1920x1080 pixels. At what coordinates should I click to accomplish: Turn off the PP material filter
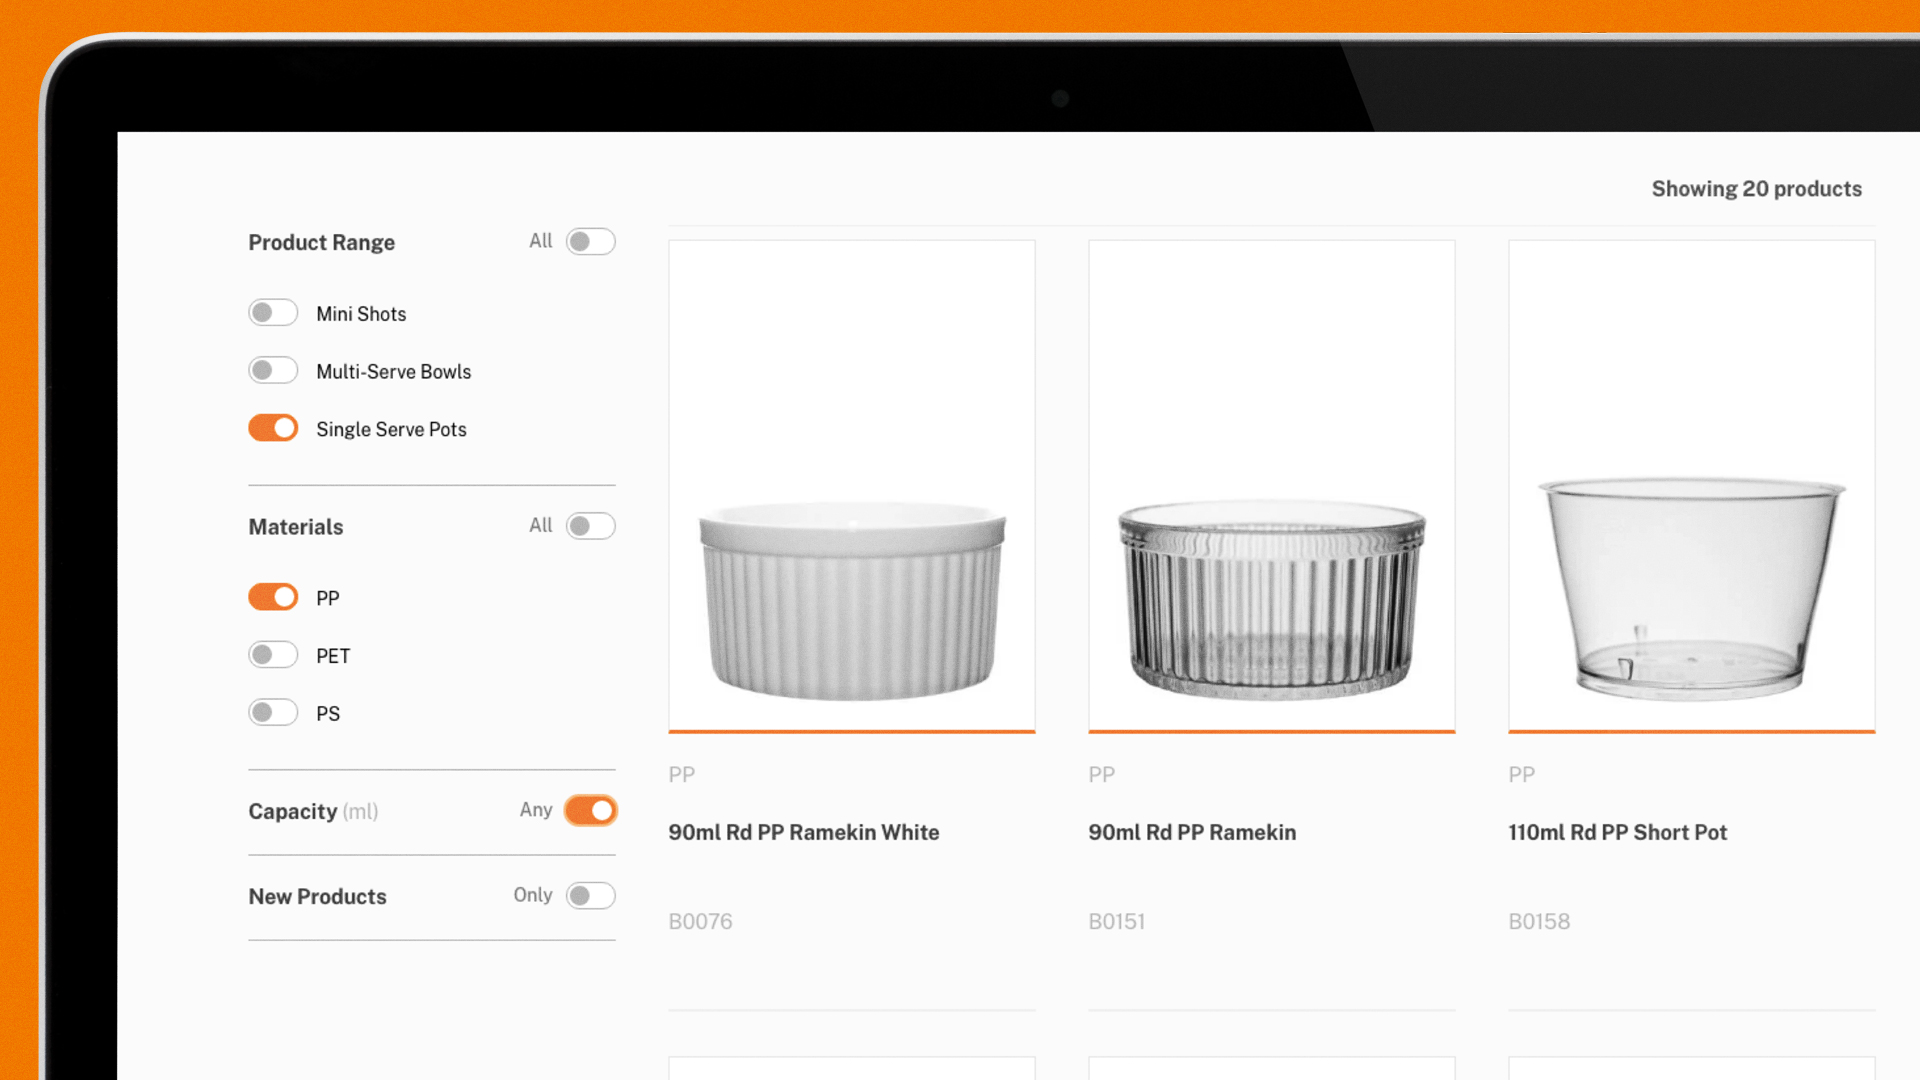coord(273,597)
